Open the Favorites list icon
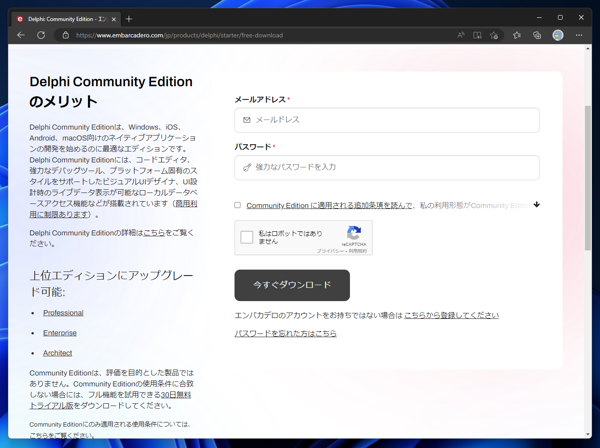Image resolution: width=600 pixels, height=448 pixels. tap(517, 35)
